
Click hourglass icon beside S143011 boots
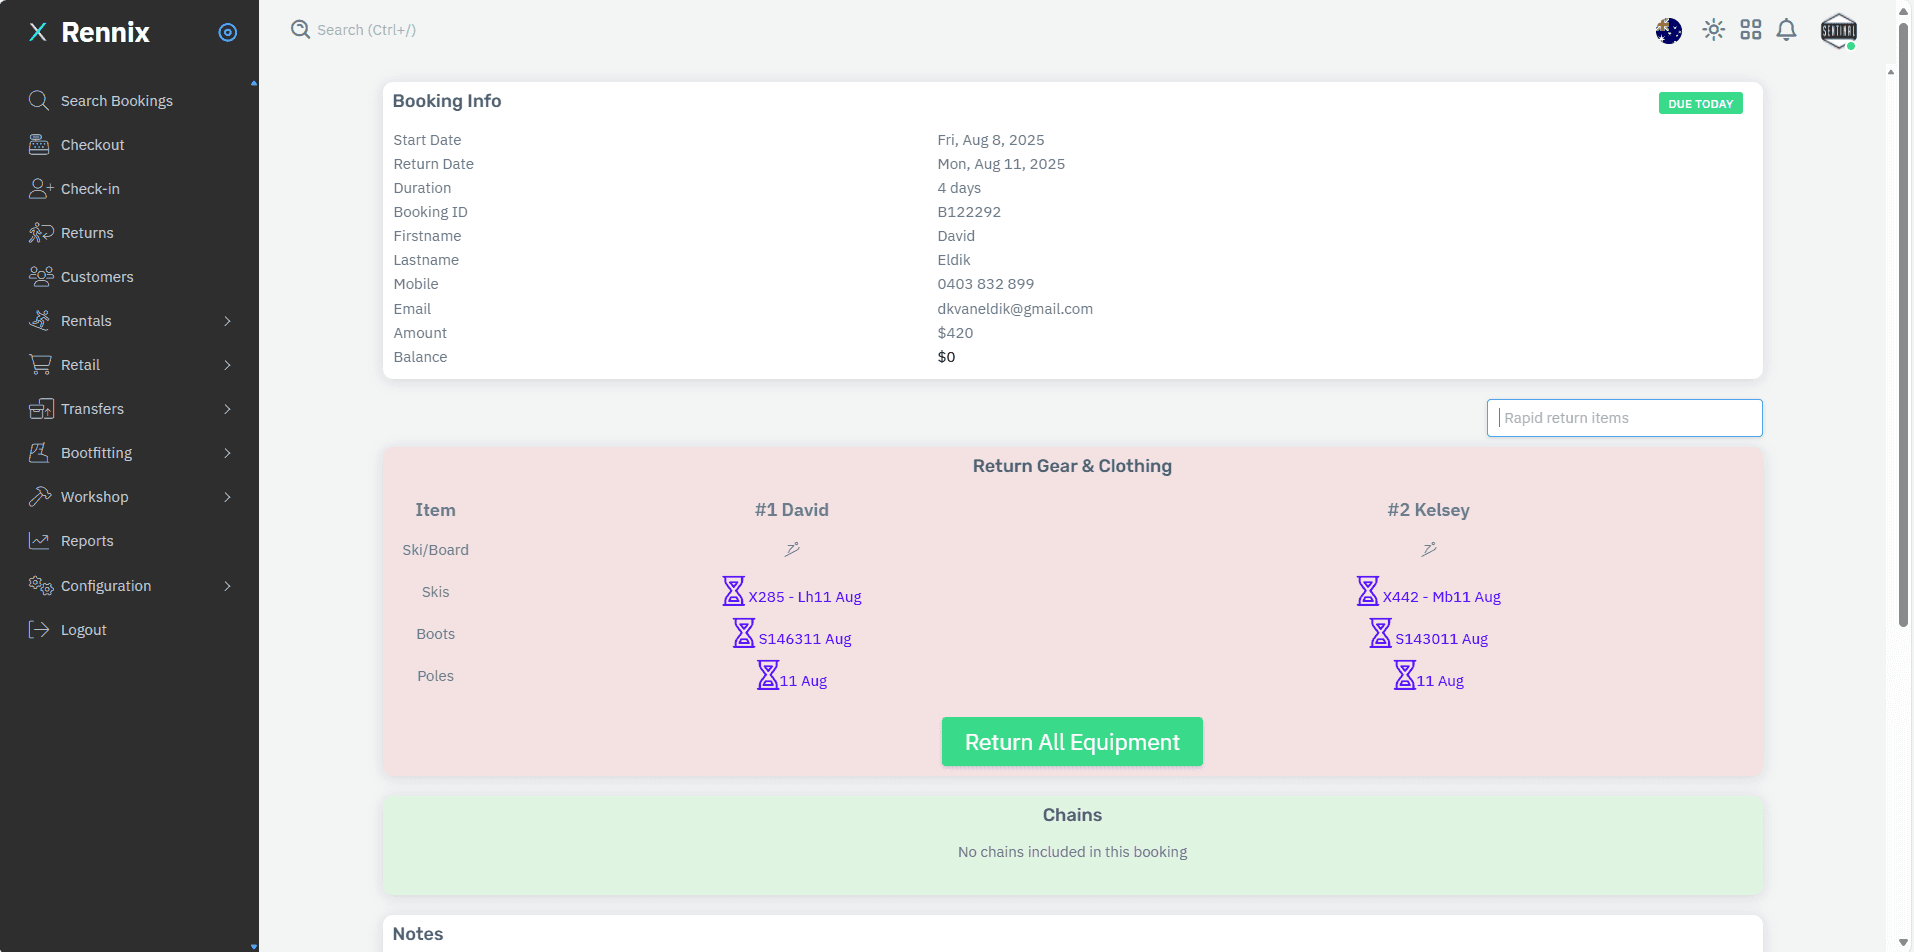(1381, 633)
